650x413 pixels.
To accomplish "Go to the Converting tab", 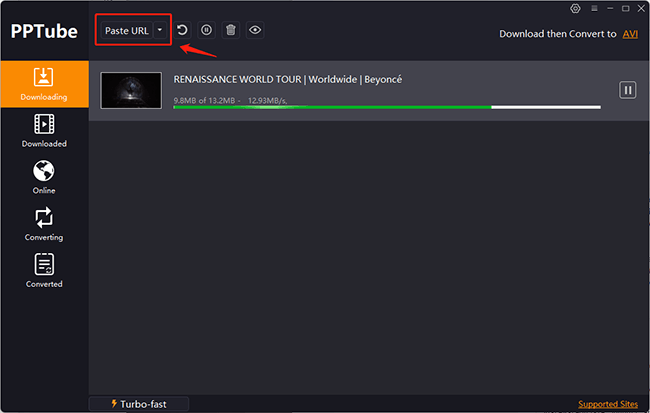I will (44, 224).
